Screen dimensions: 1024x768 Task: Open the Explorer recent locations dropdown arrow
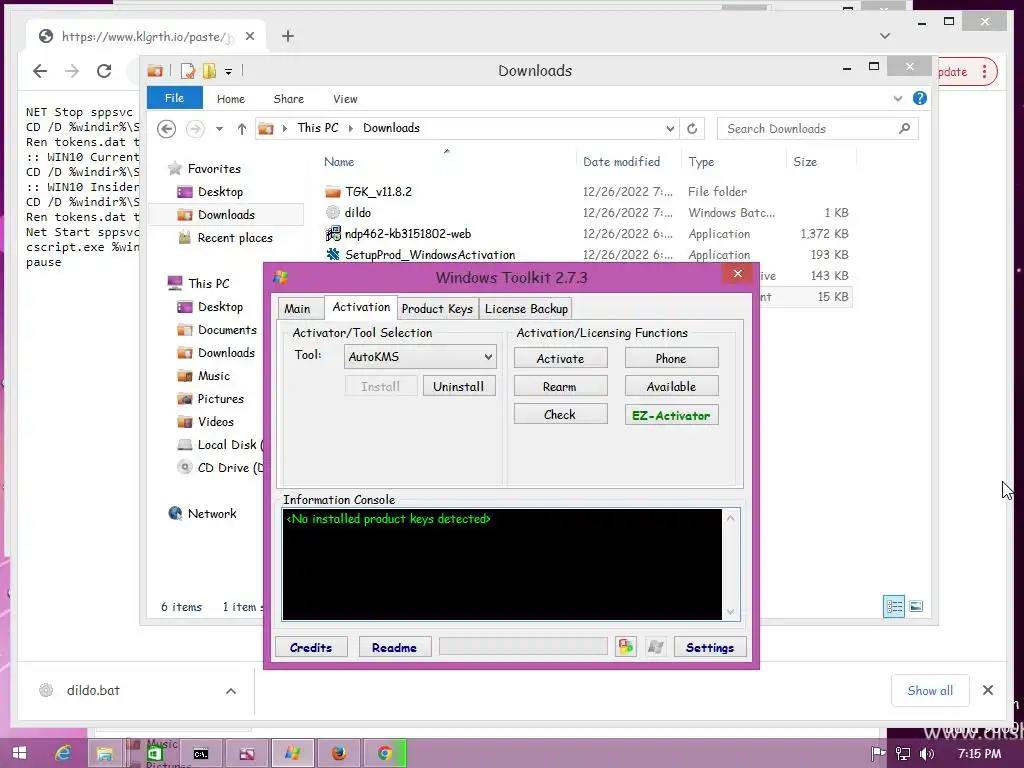[x=219, y=129]
